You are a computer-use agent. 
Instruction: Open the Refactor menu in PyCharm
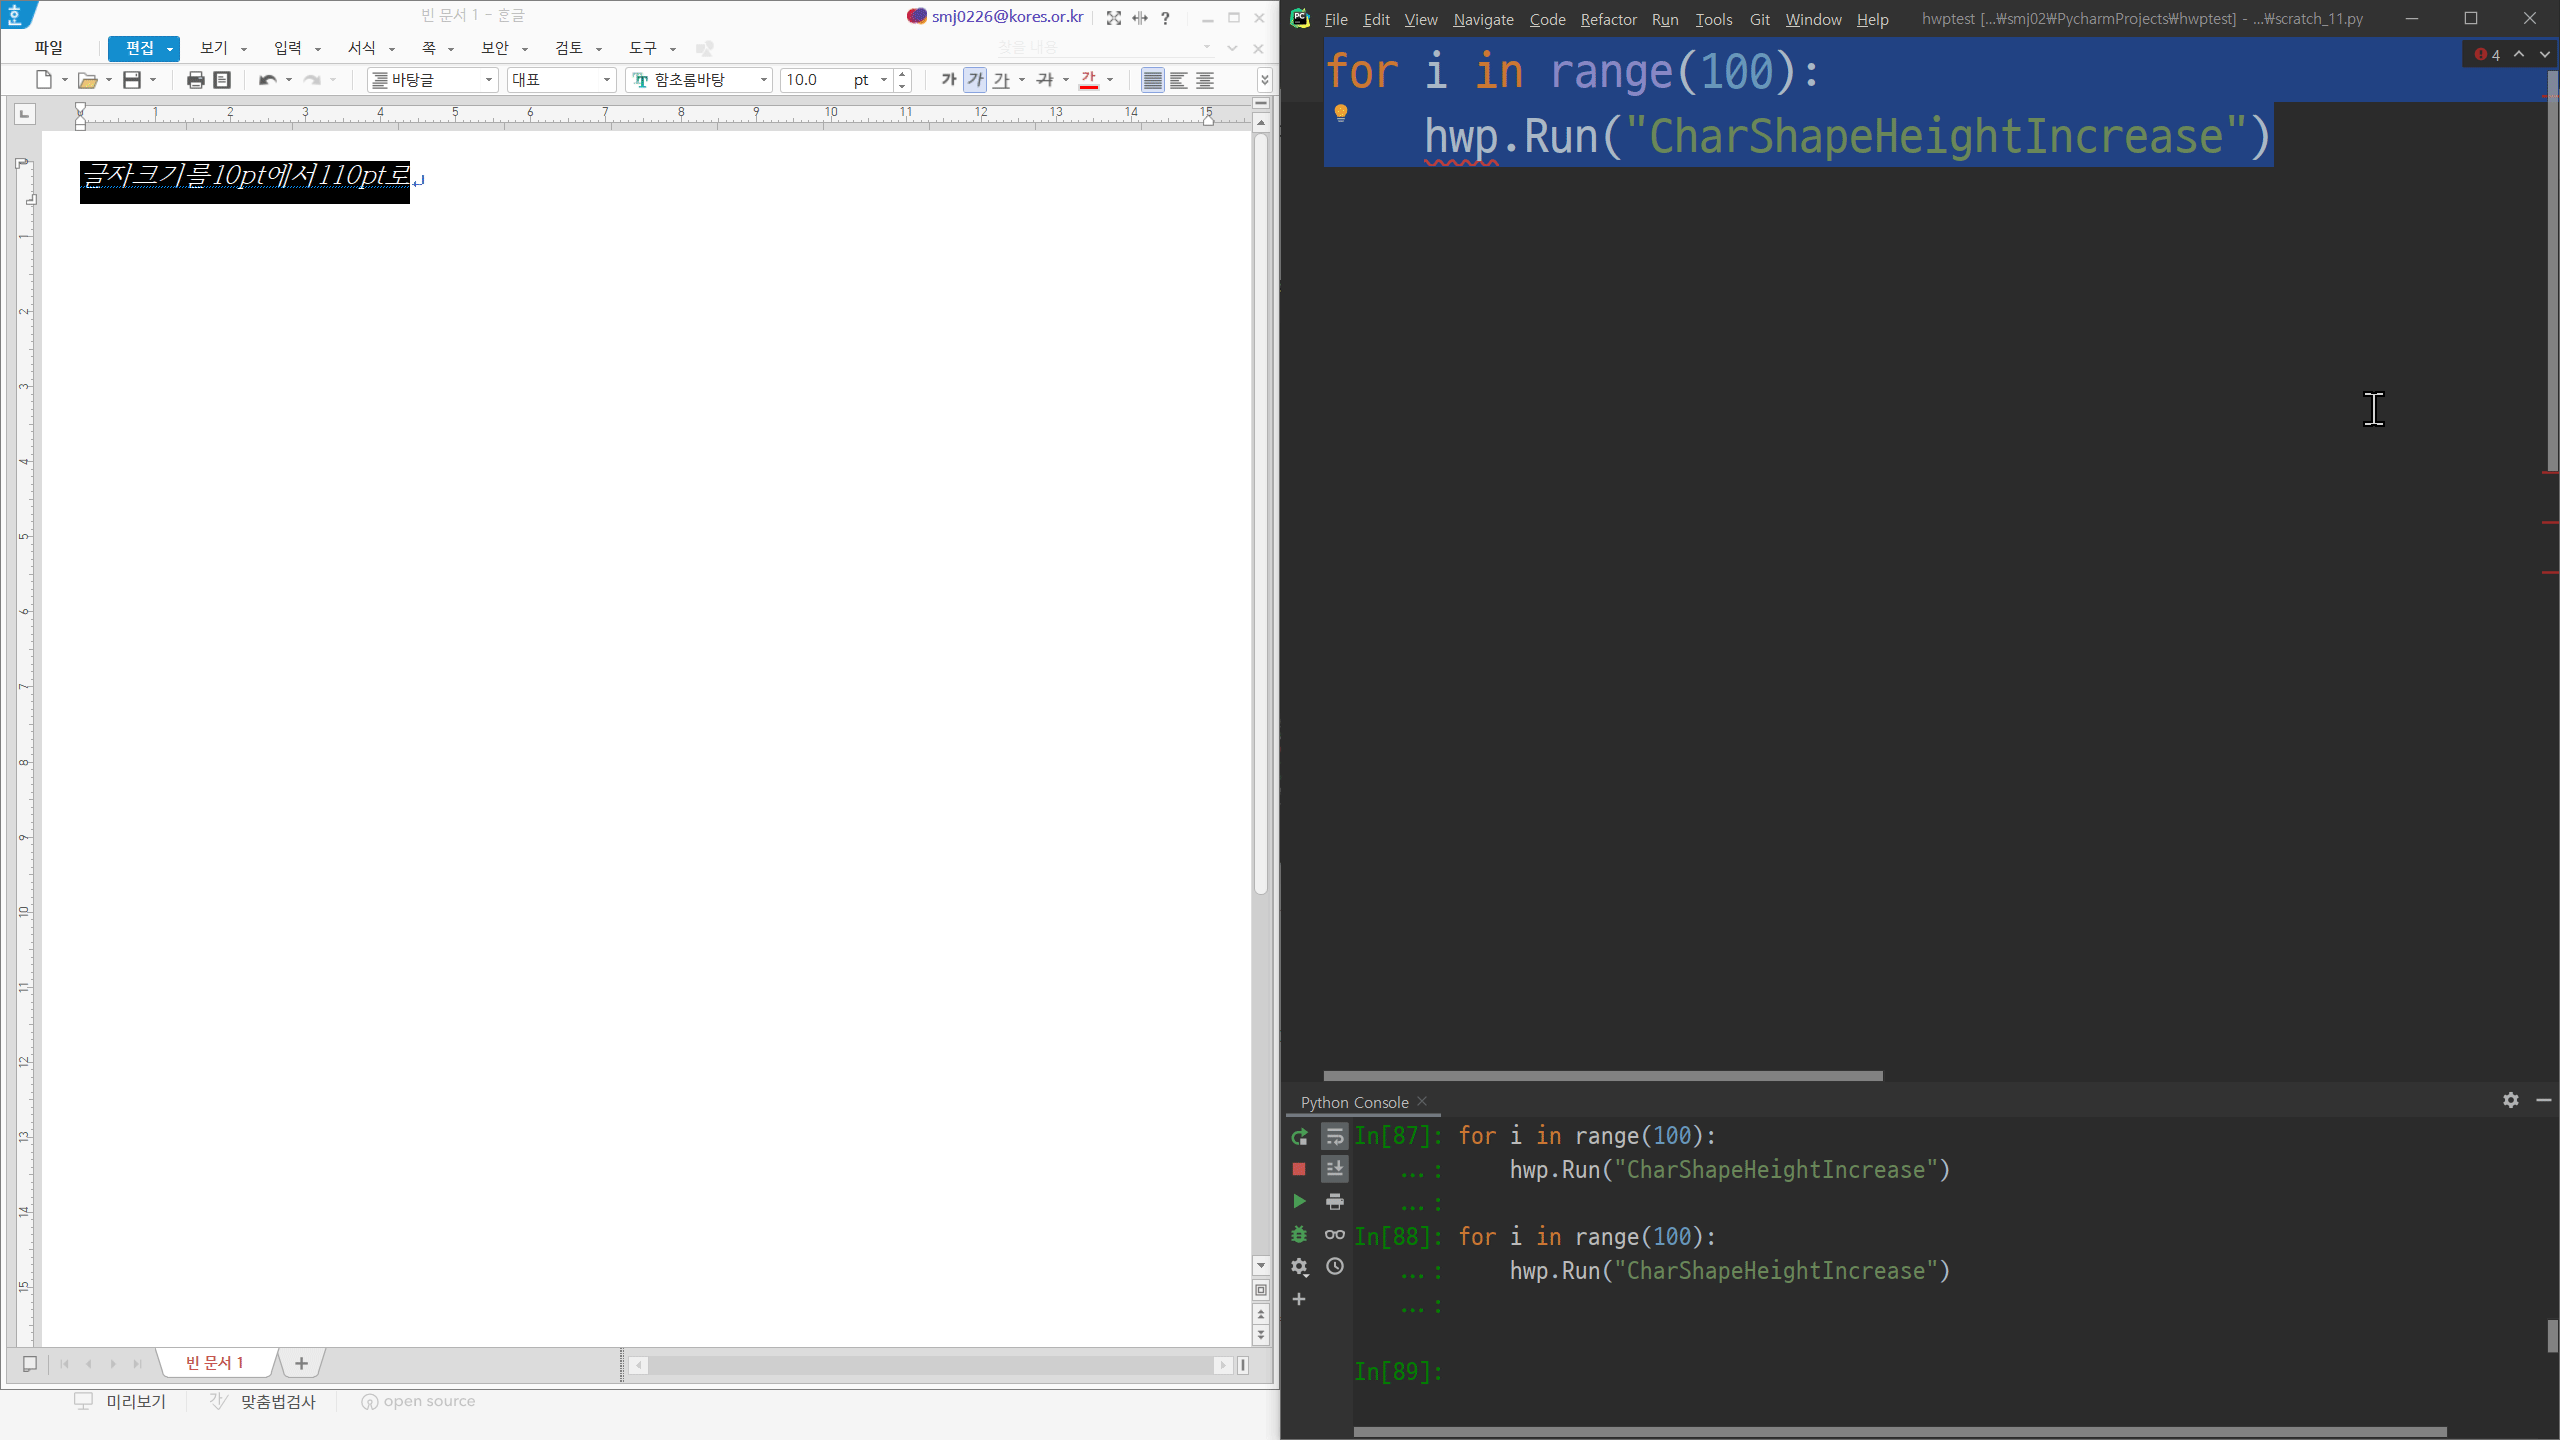point(1608,19)
